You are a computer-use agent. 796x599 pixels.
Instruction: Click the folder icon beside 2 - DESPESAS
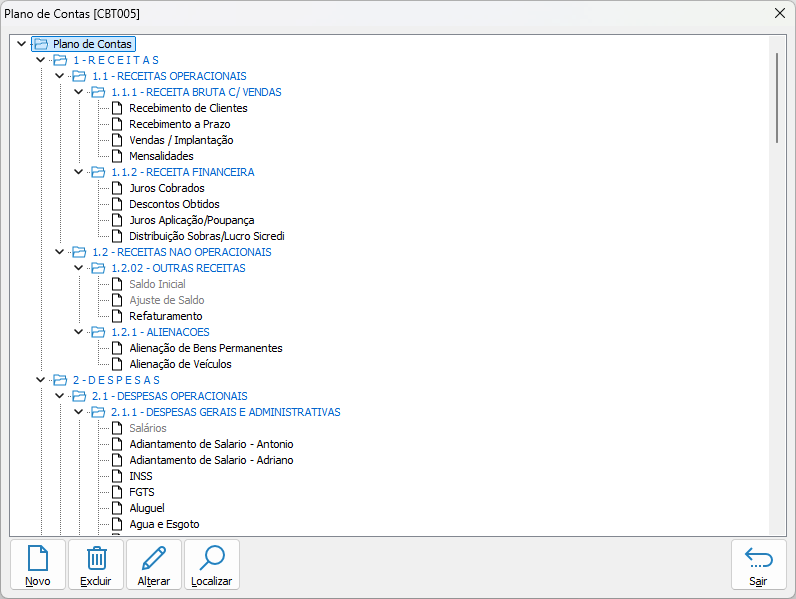coord(60,380)
